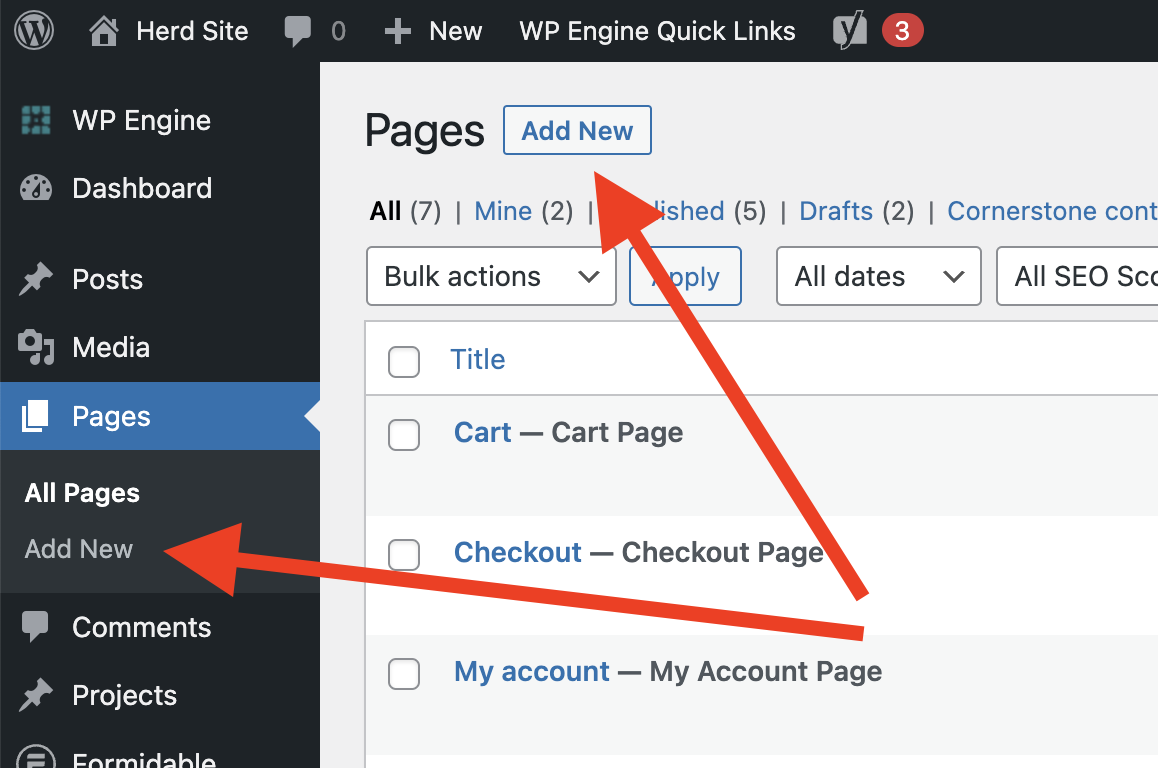Open the Bulk actions dropdown

491,277
